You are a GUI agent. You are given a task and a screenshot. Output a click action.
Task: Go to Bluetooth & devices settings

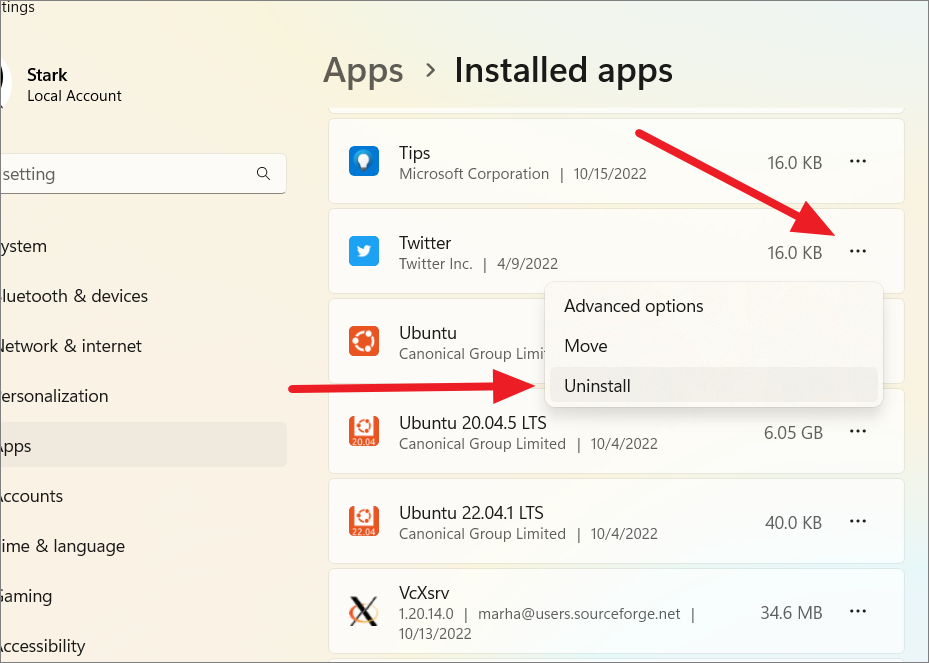click(143, 296)
